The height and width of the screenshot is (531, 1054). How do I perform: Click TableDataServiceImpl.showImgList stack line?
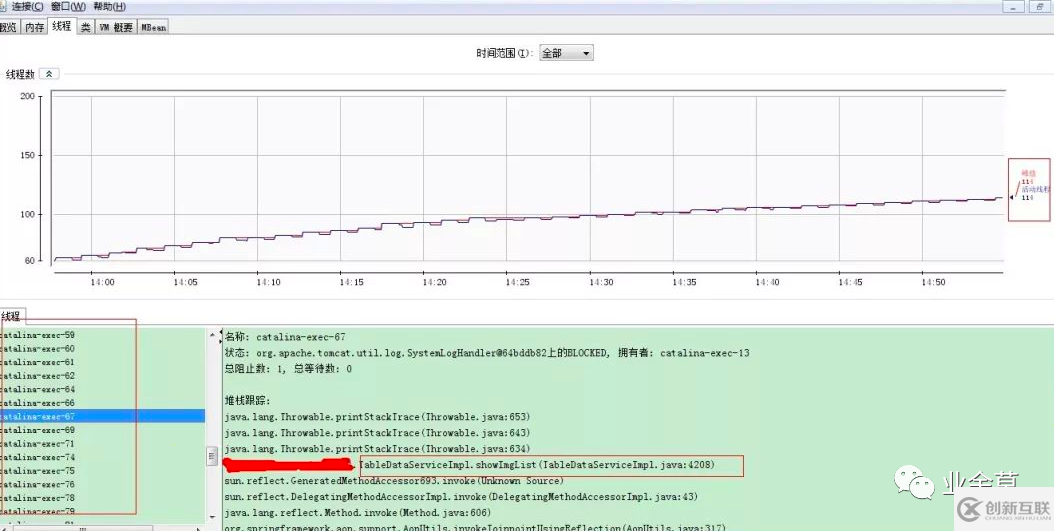(538, 465)
